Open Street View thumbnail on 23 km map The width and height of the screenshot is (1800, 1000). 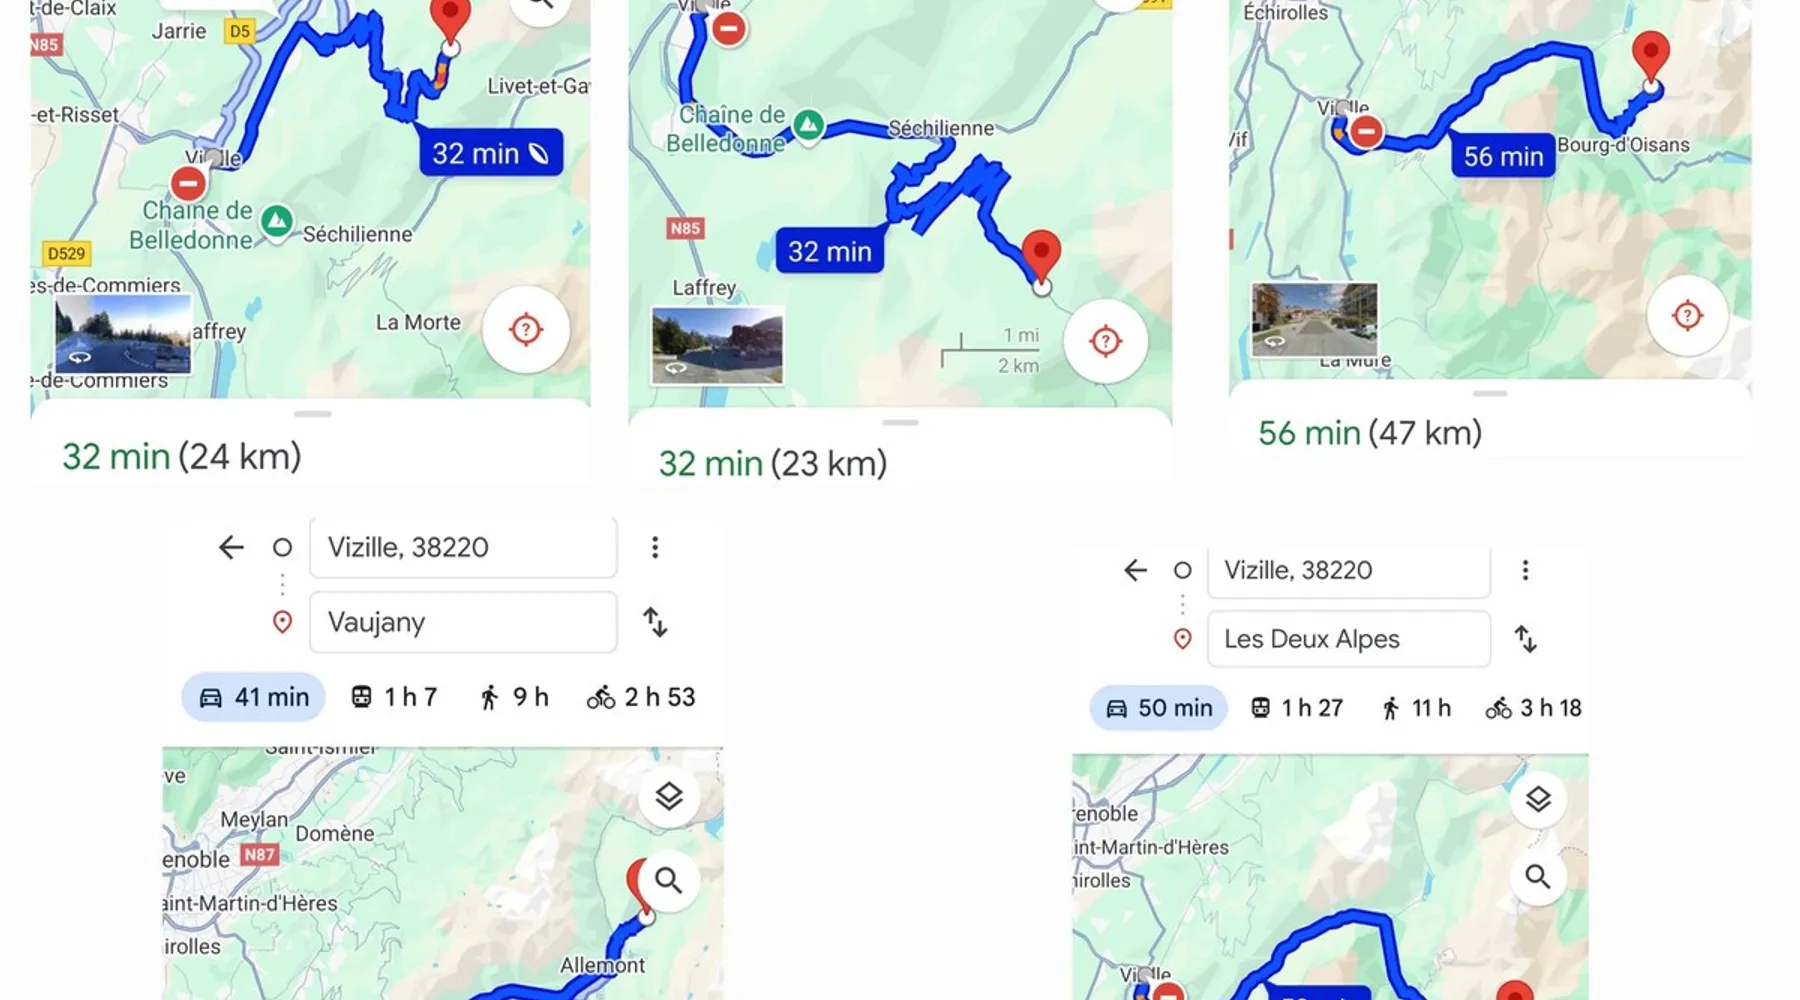click(x=717, y=345)
